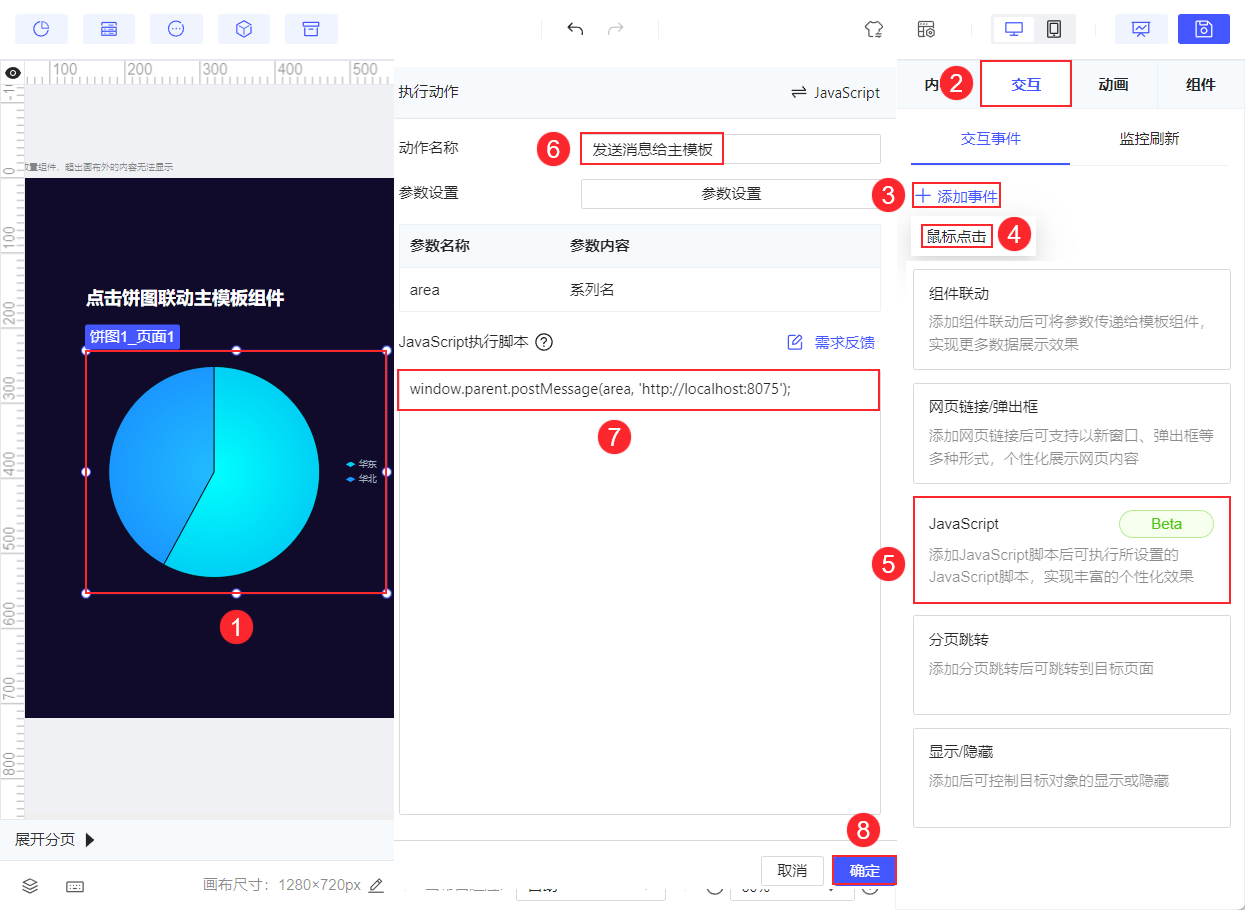
Task: Switch to the 动画 tab
Action: click(x=1113, y=85)
